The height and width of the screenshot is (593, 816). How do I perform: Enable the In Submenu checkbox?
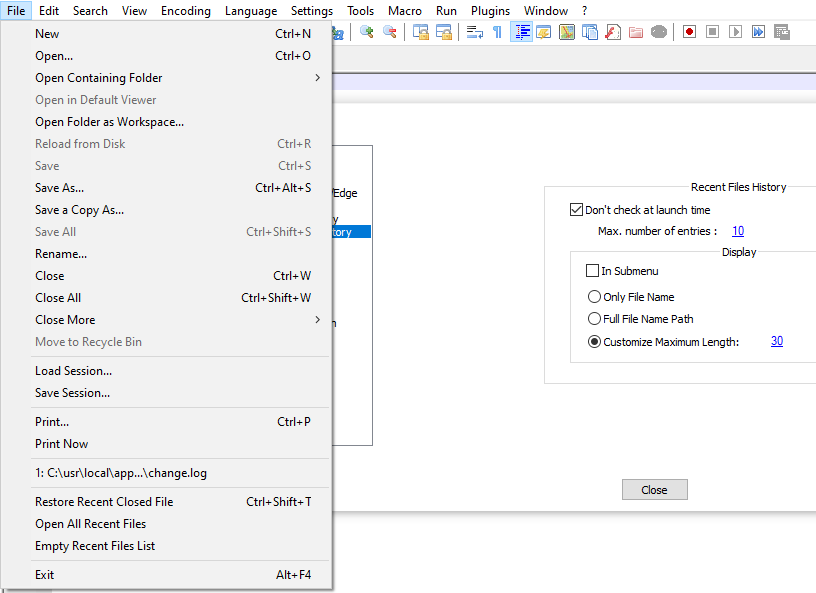pyautogui.click(x=592, y=271)
